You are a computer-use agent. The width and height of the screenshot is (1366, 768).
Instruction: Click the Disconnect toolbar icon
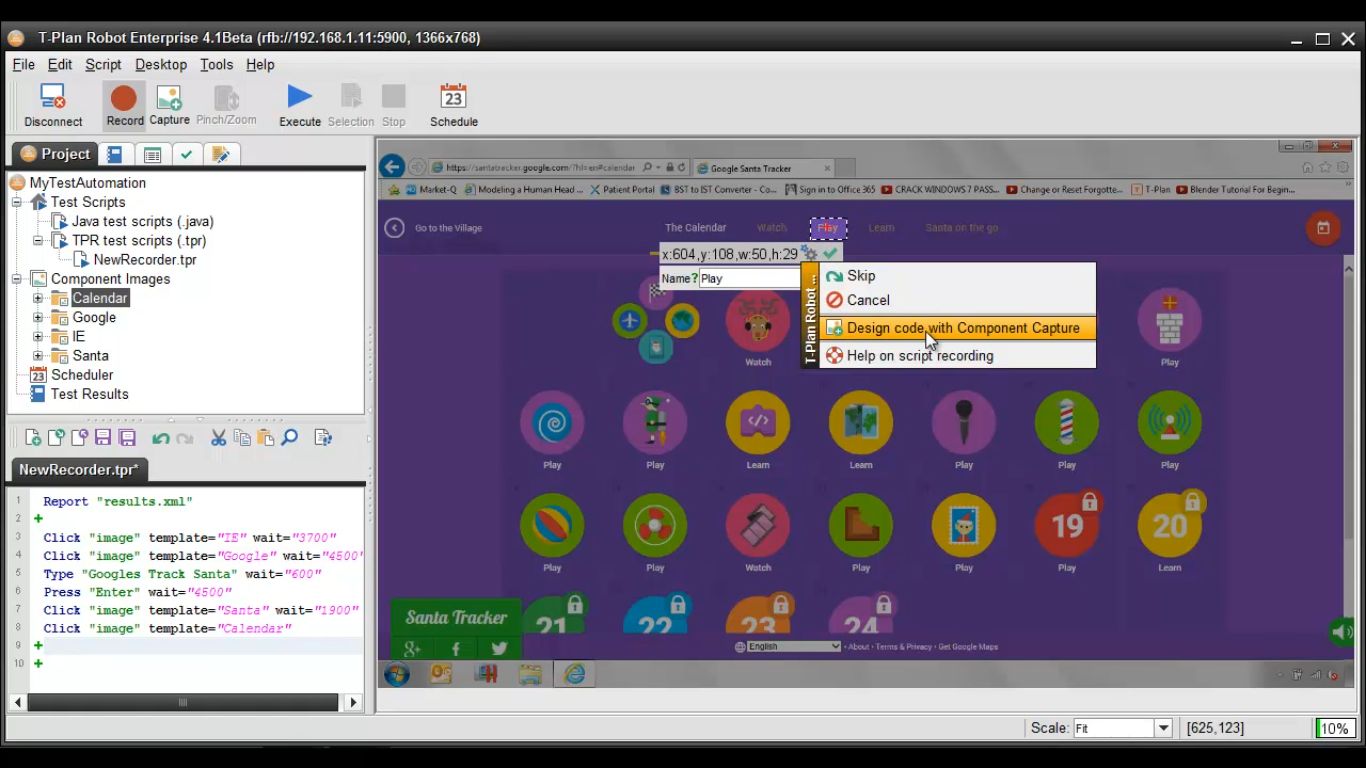[x=53, y=106]
